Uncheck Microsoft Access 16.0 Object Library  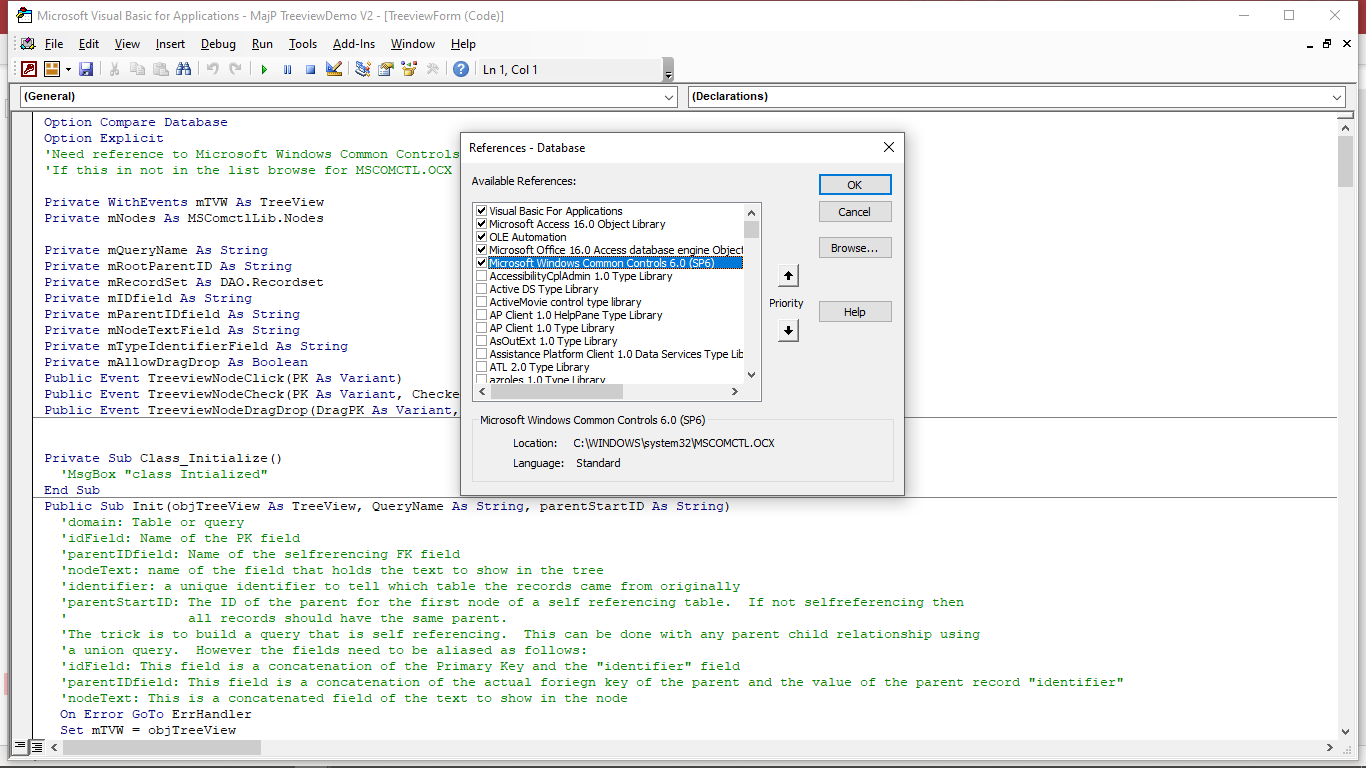coord(482,224)
